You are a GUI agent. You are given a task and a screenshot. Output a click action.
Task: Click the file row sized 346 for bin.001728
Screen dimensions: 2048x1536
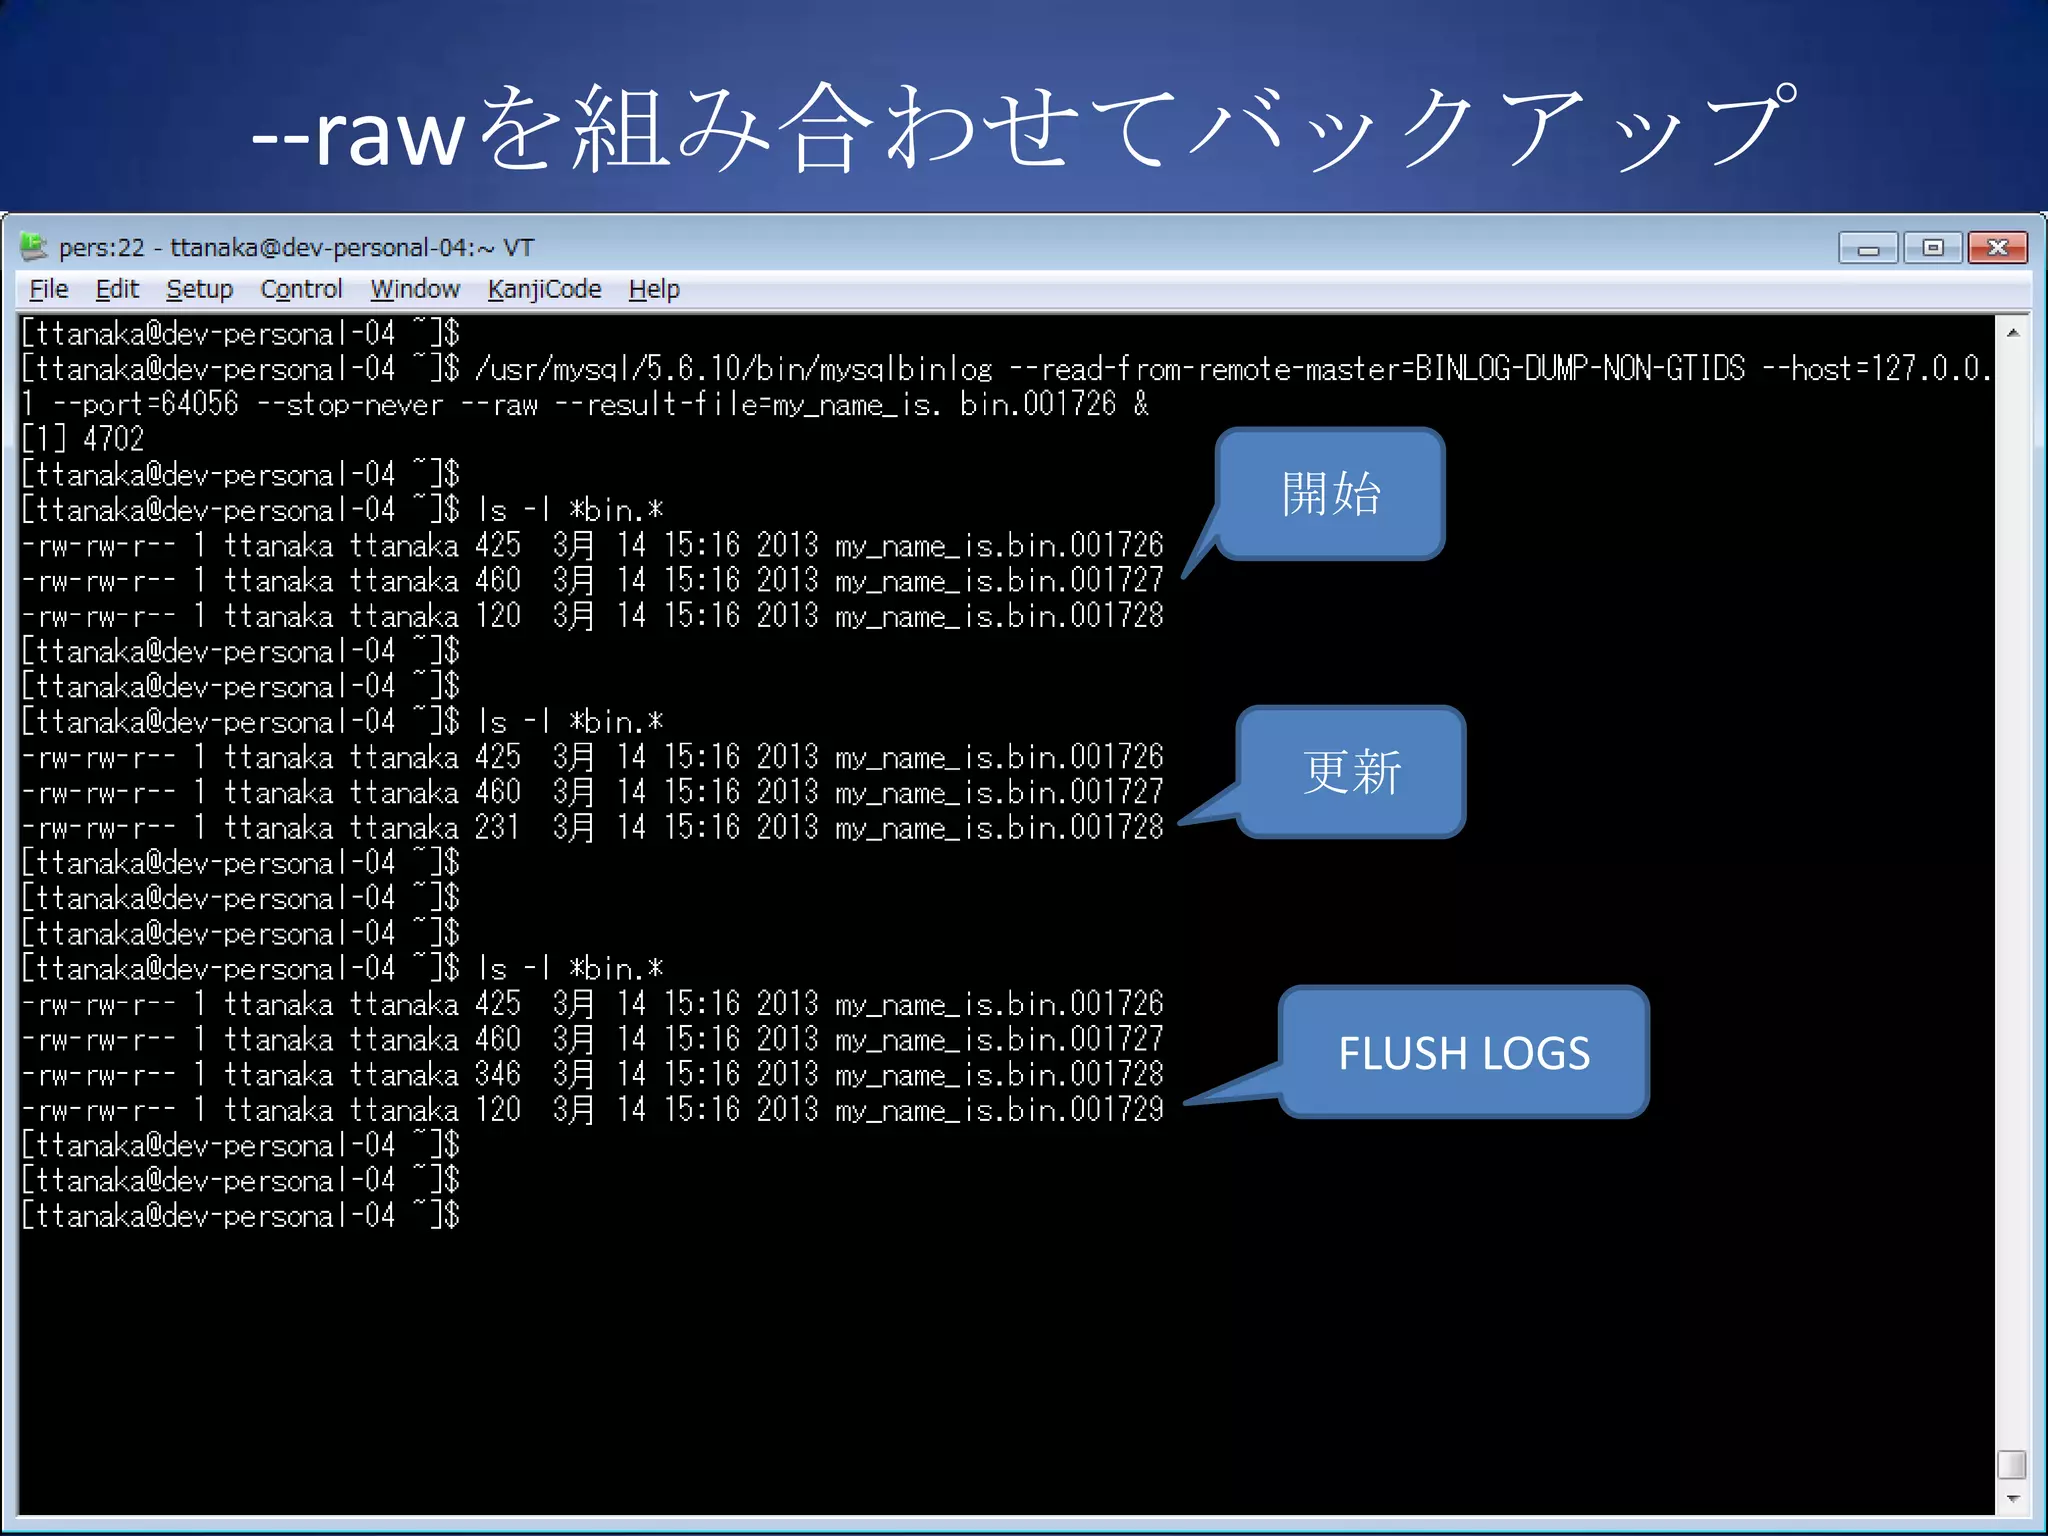tap(593, 1075)
